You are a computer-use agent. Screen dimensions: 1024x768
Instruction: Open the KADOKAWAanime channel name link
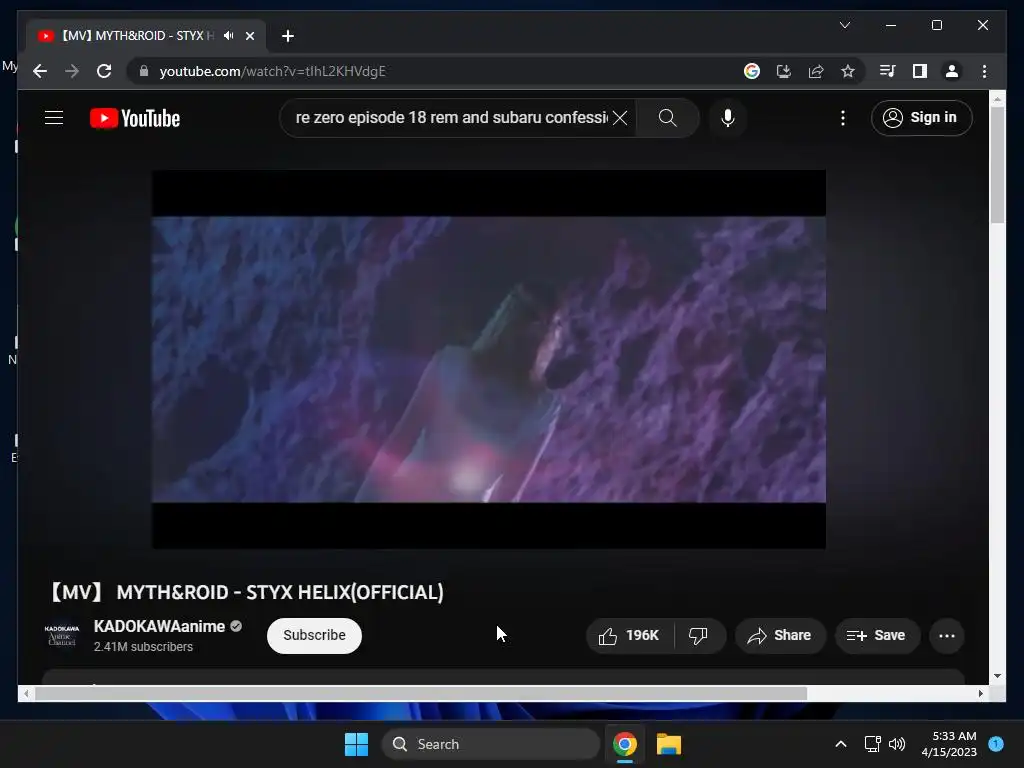pyautogui.click(x=159, y=626)
